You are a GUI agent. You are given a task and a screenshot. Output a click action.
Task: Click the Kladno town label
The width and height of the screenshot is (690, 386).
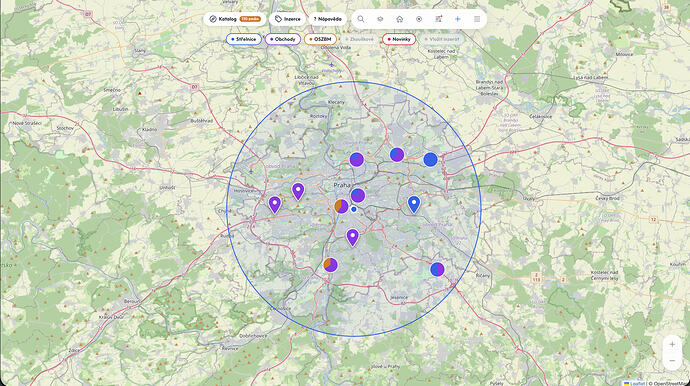(149, 129)
